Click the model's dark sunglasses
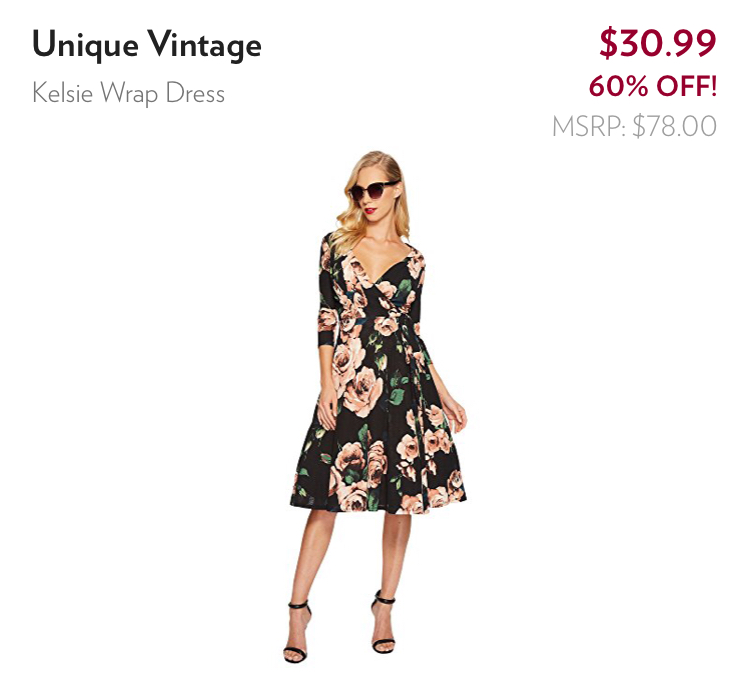This screenshot has width=750, height=692. click(372, 191)
